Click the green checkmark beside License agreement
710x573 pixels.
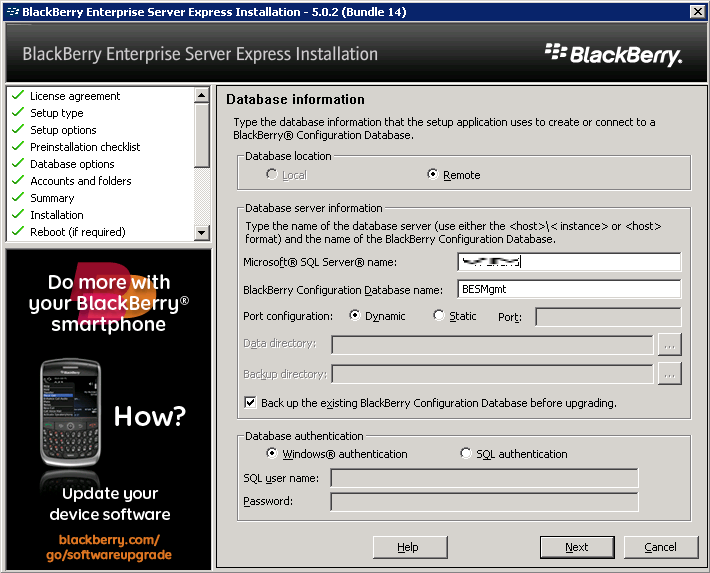(x=17, y=96)
